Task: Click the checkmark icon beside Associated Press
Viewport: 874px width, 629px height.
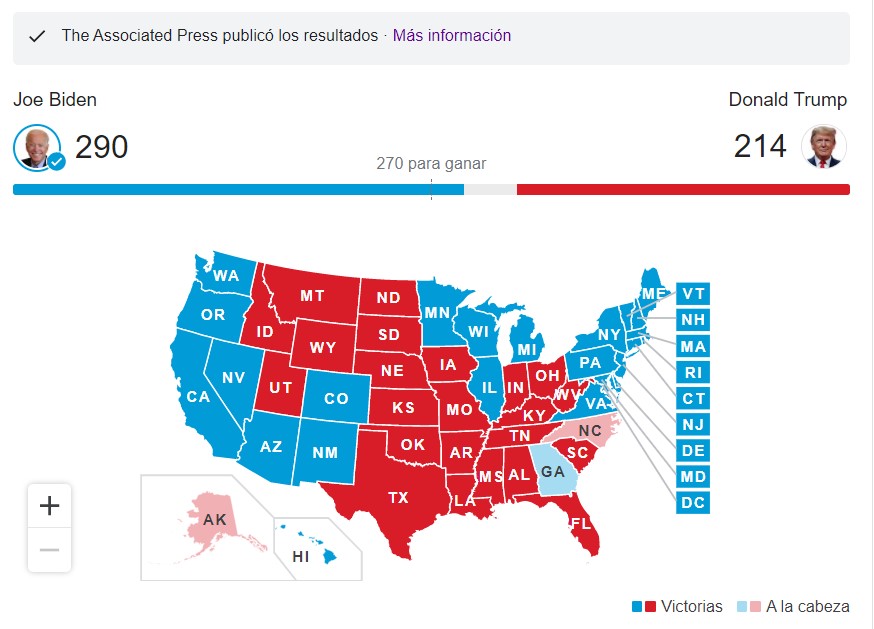Action: 37,37
